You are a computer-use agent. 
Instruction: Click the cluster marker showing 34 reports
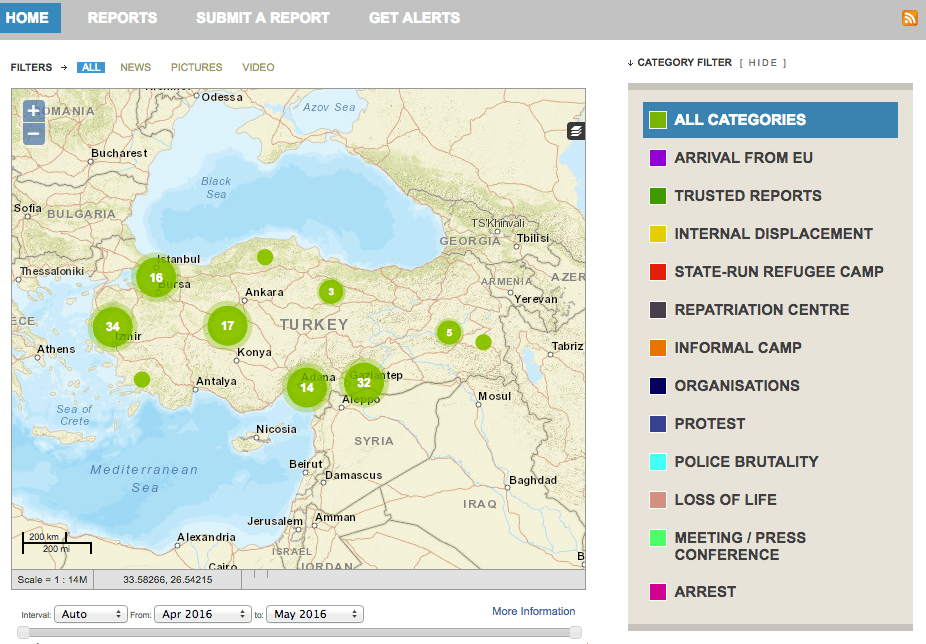pos(113,326)
